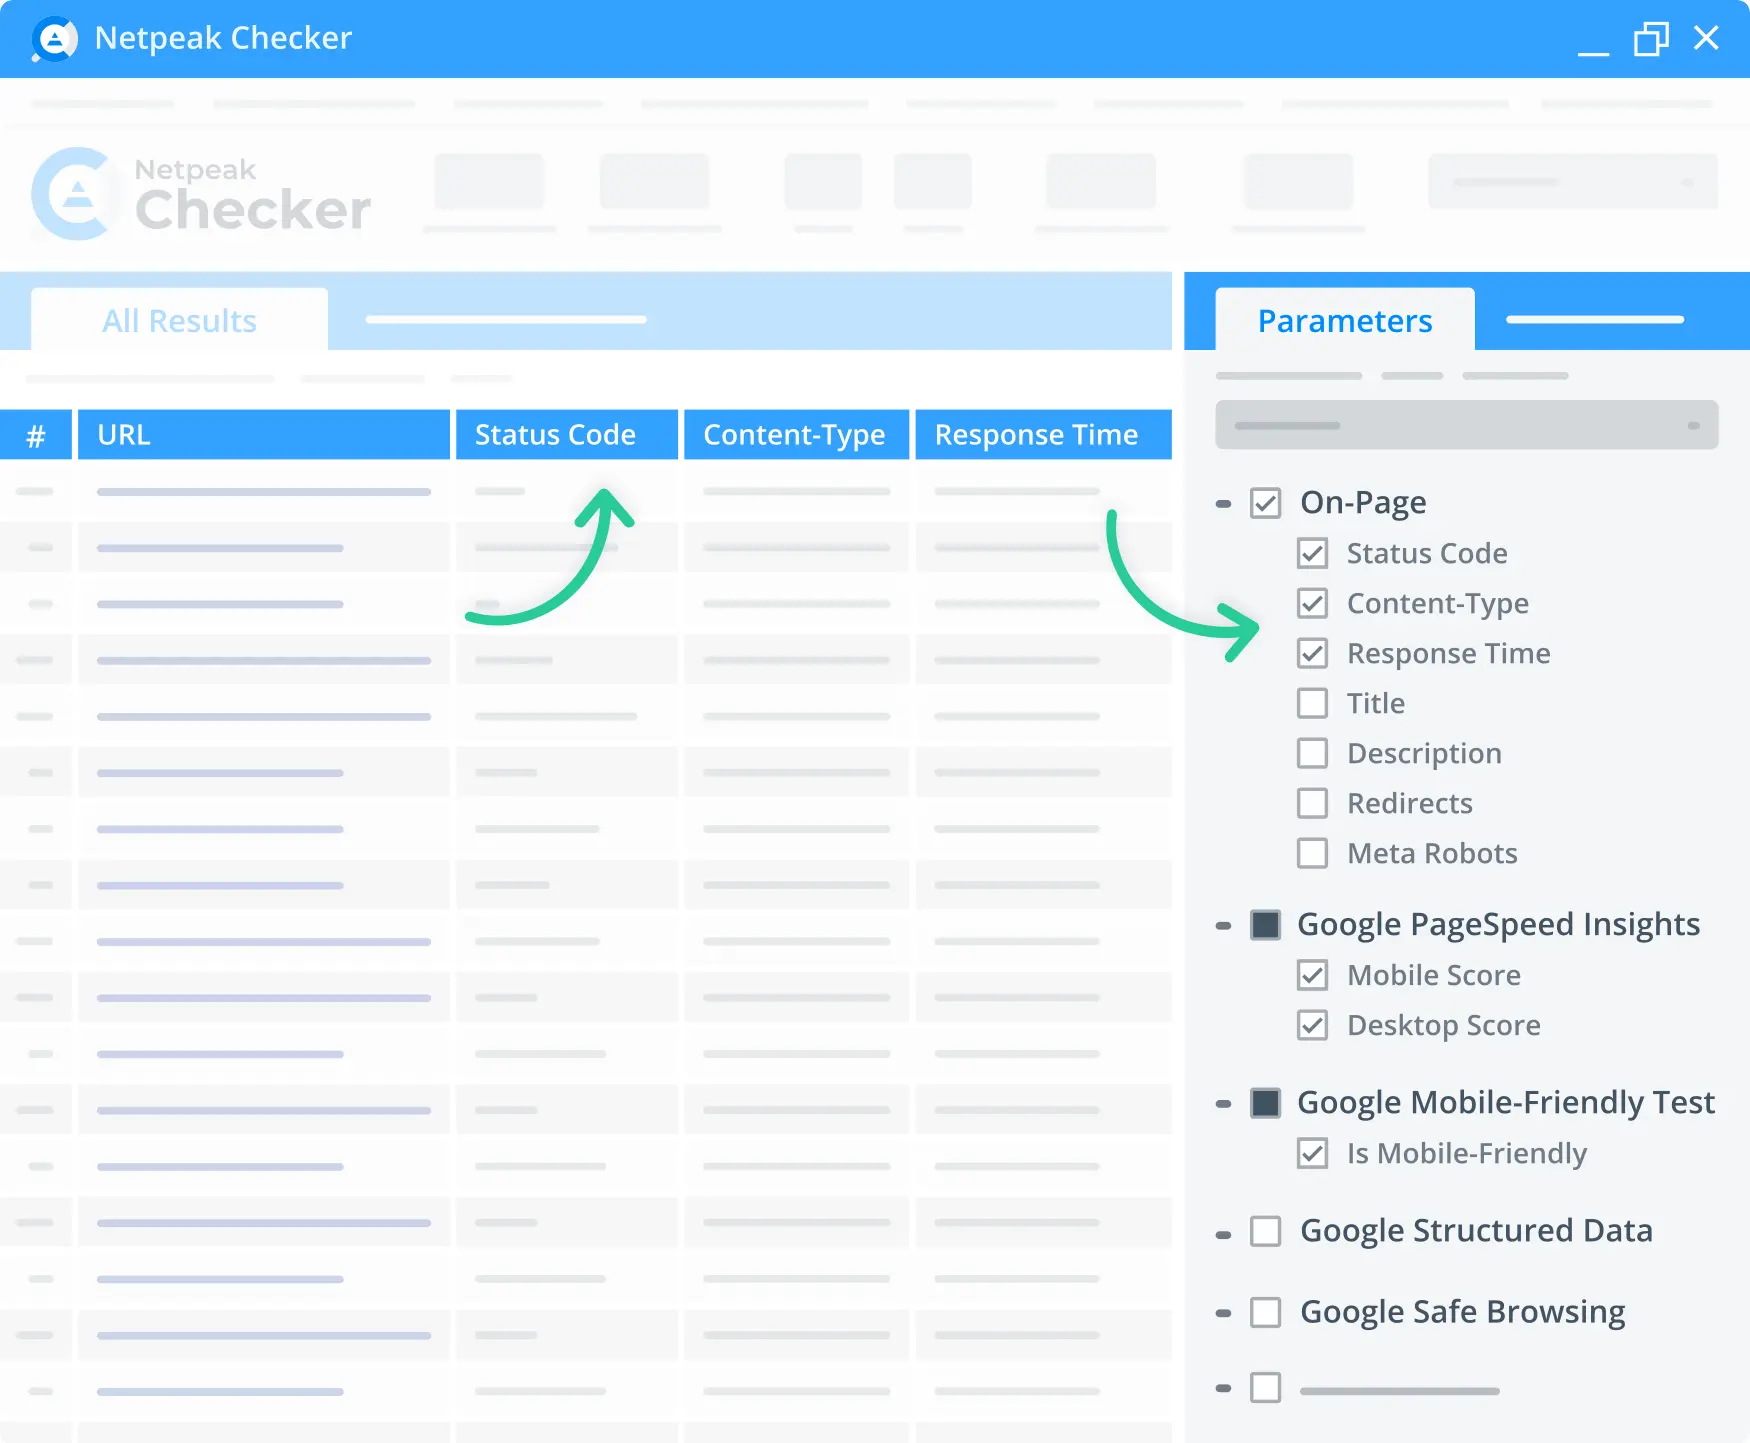
Task: Open the gray parameters search dropdown
Action: point(1467,425)
